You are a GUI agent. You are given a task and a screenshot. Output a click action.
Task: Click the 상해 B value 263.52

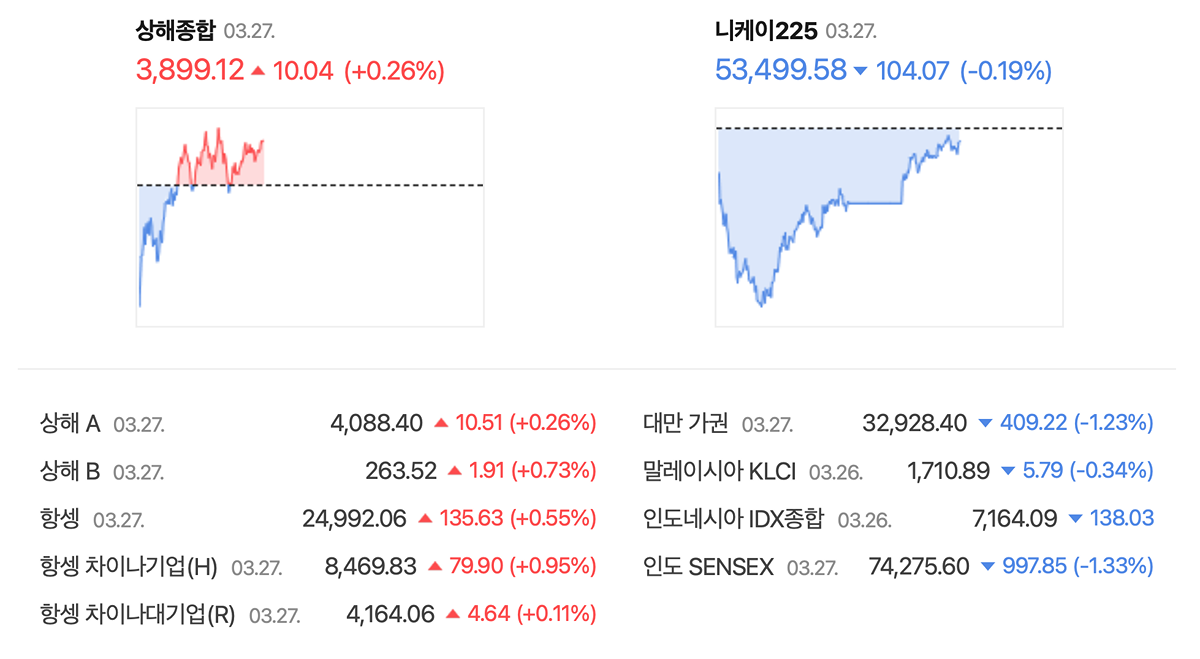point(401,471)
